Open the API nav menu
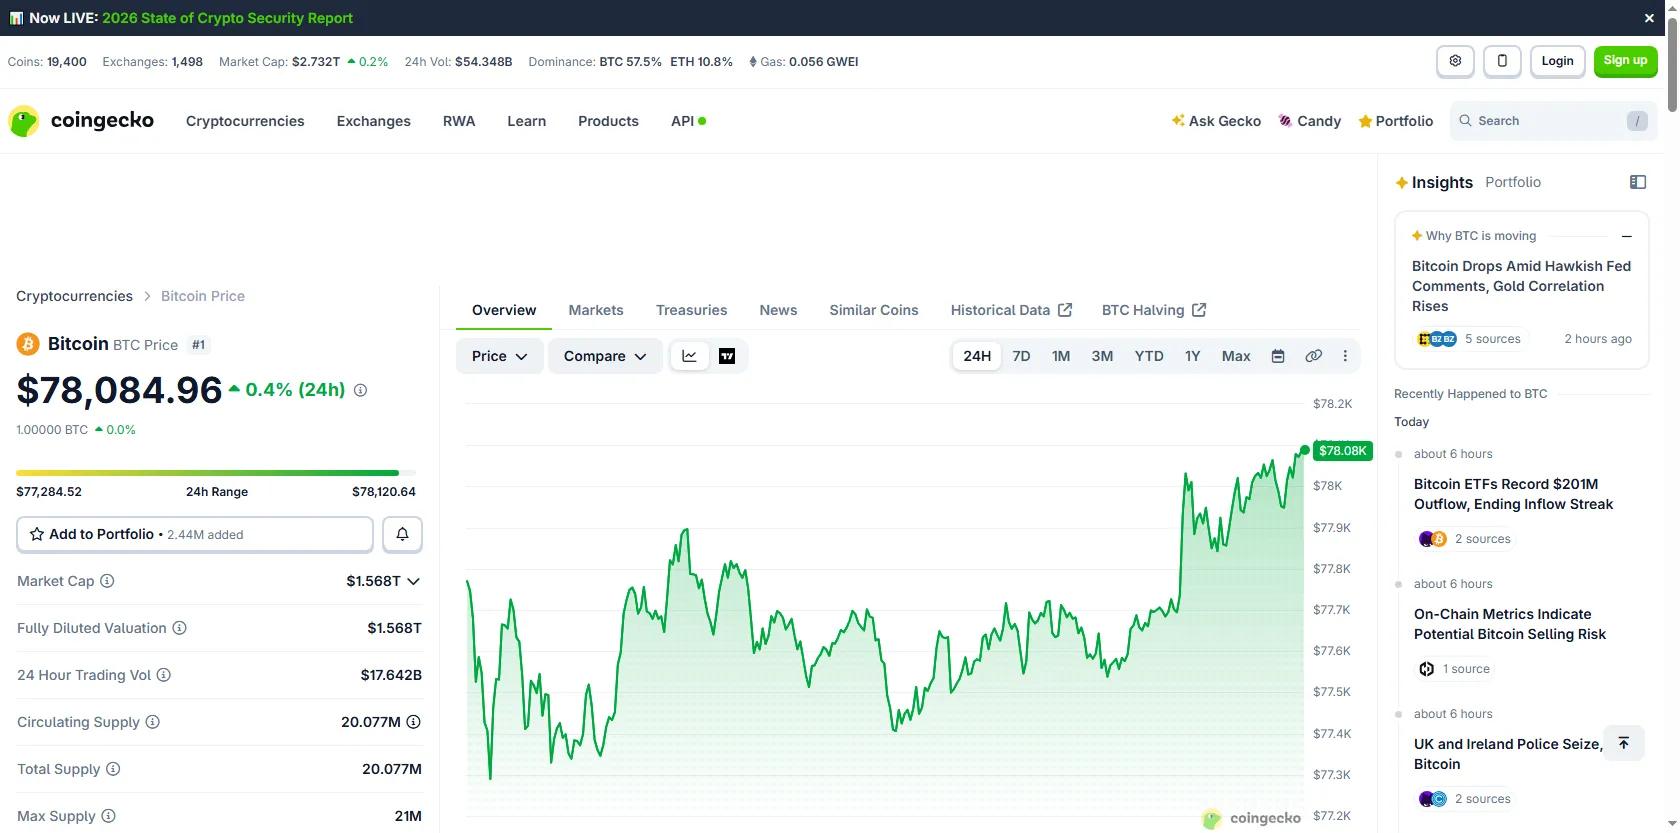 pyautogui.click(x=688, y=121)
